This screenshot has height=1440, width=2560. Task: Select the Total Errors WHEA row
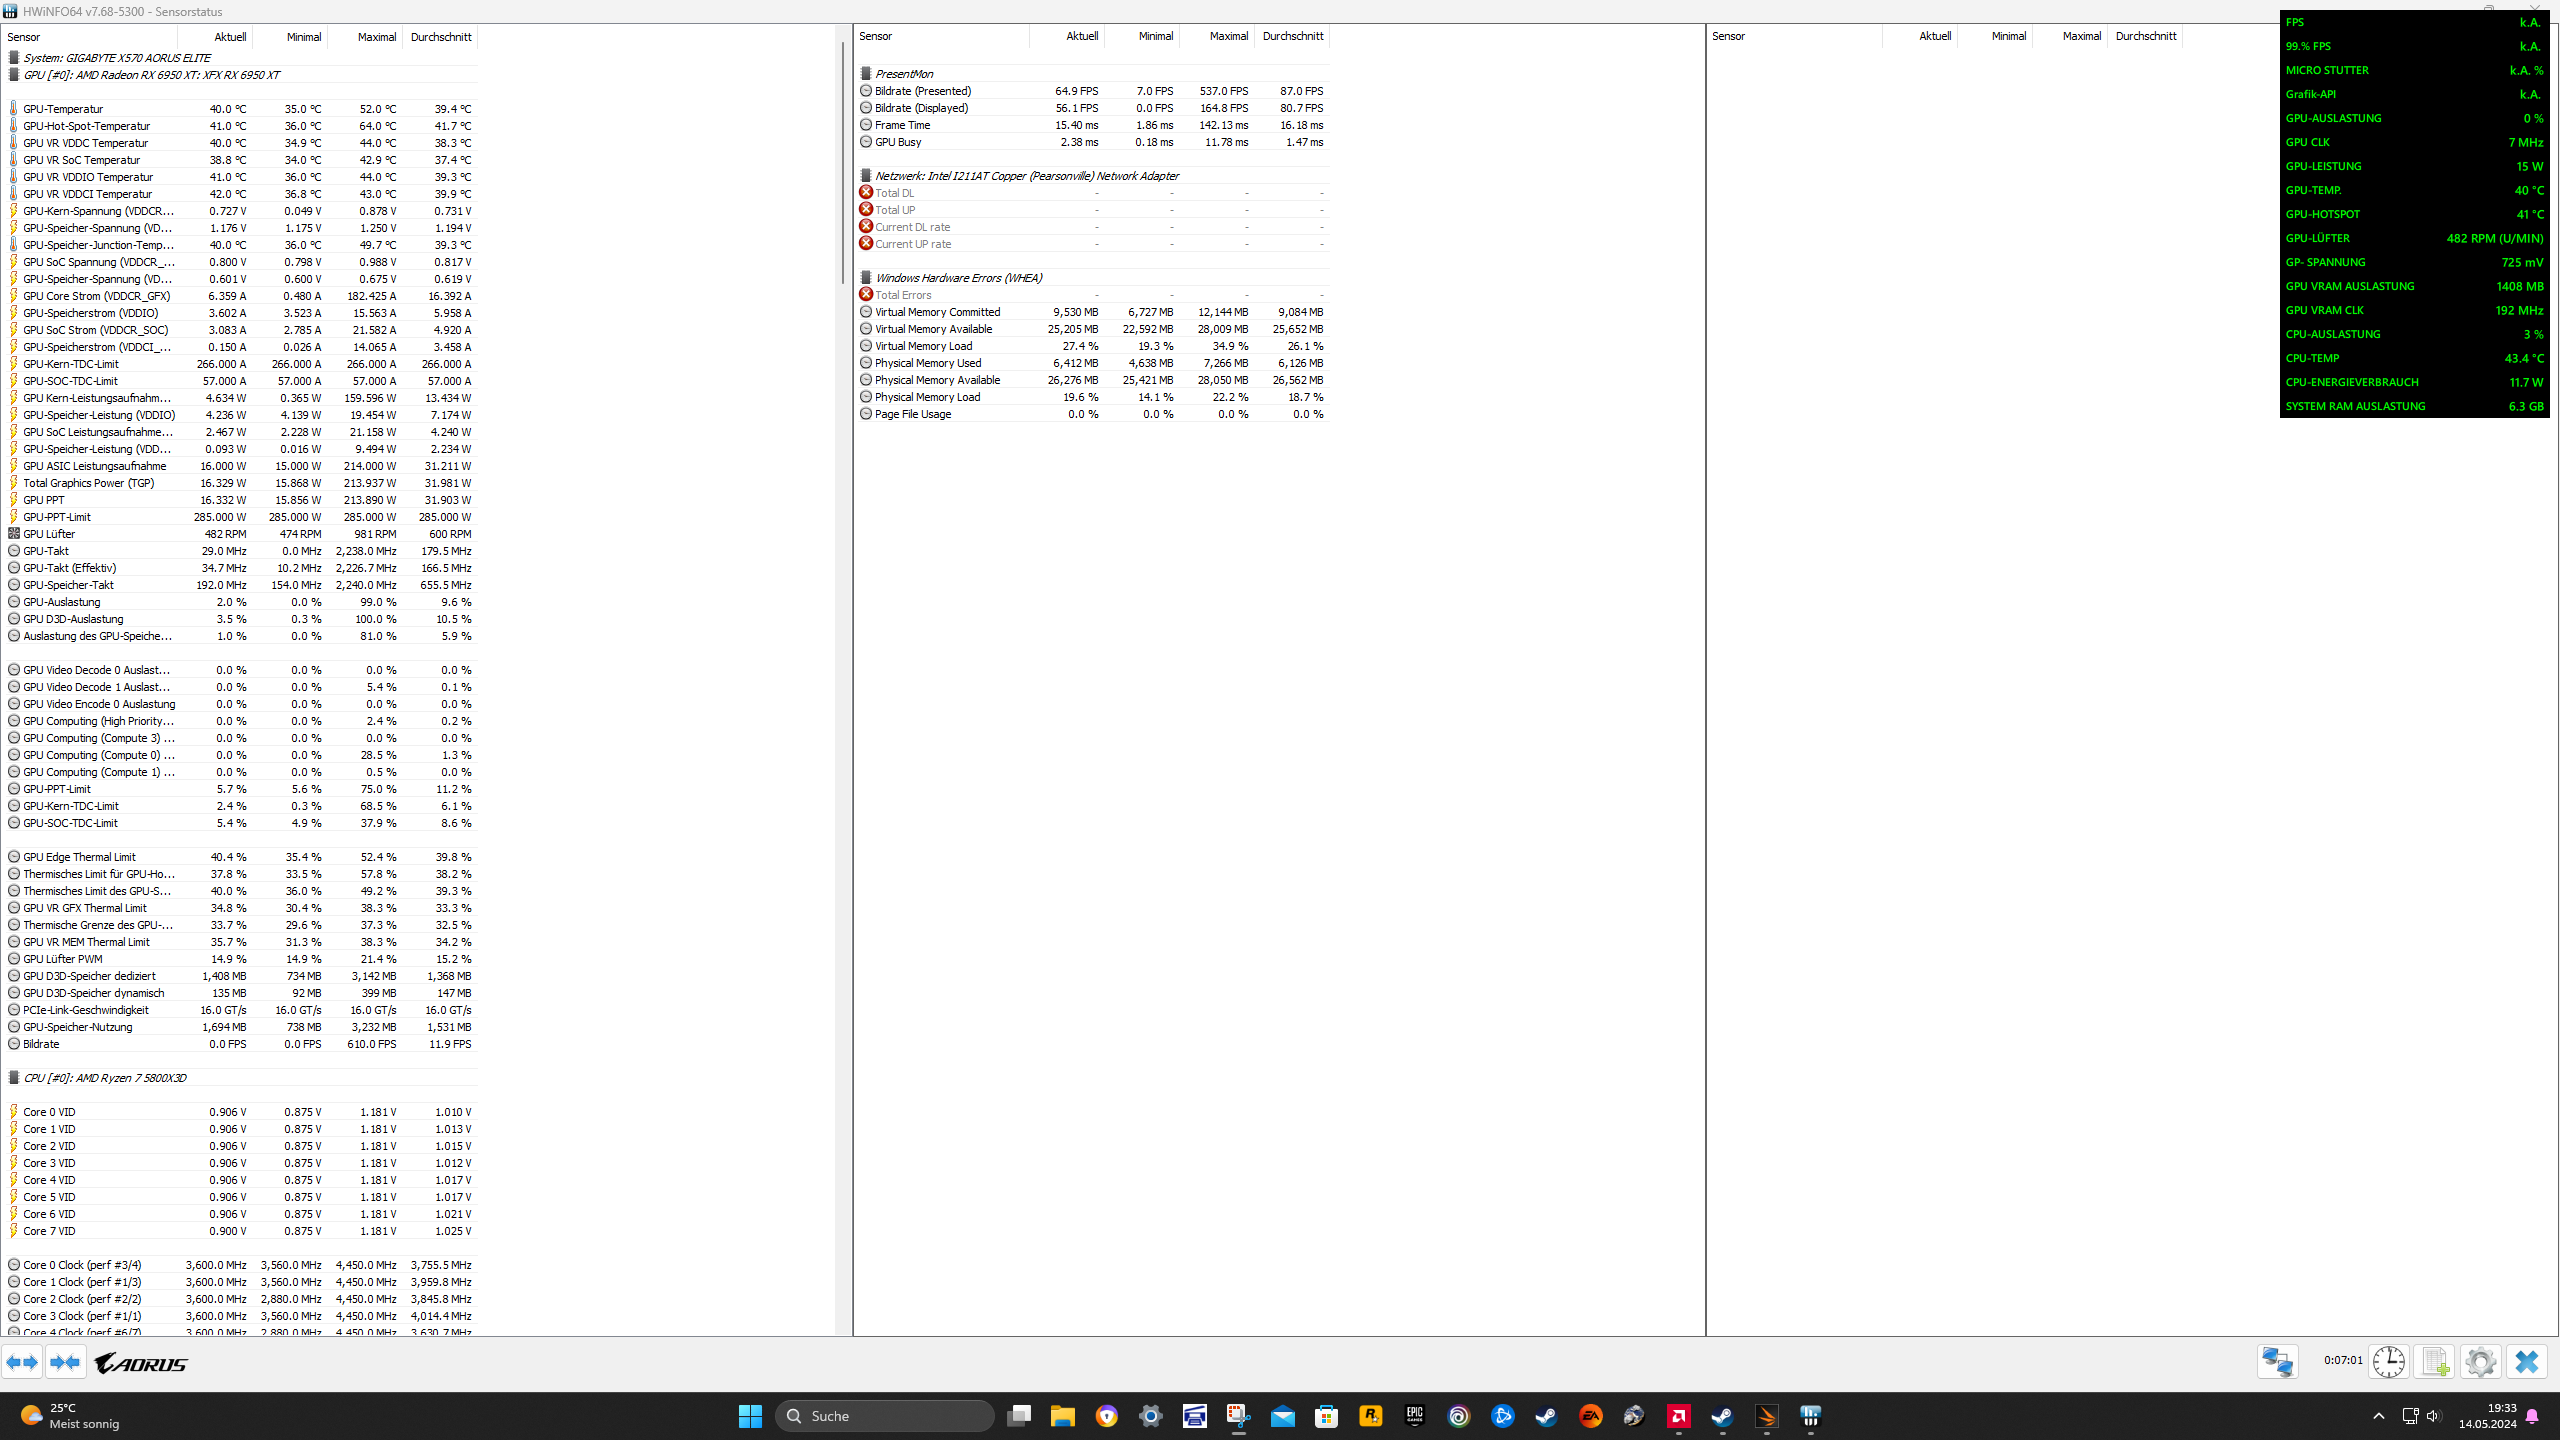(x=902, y=295)
